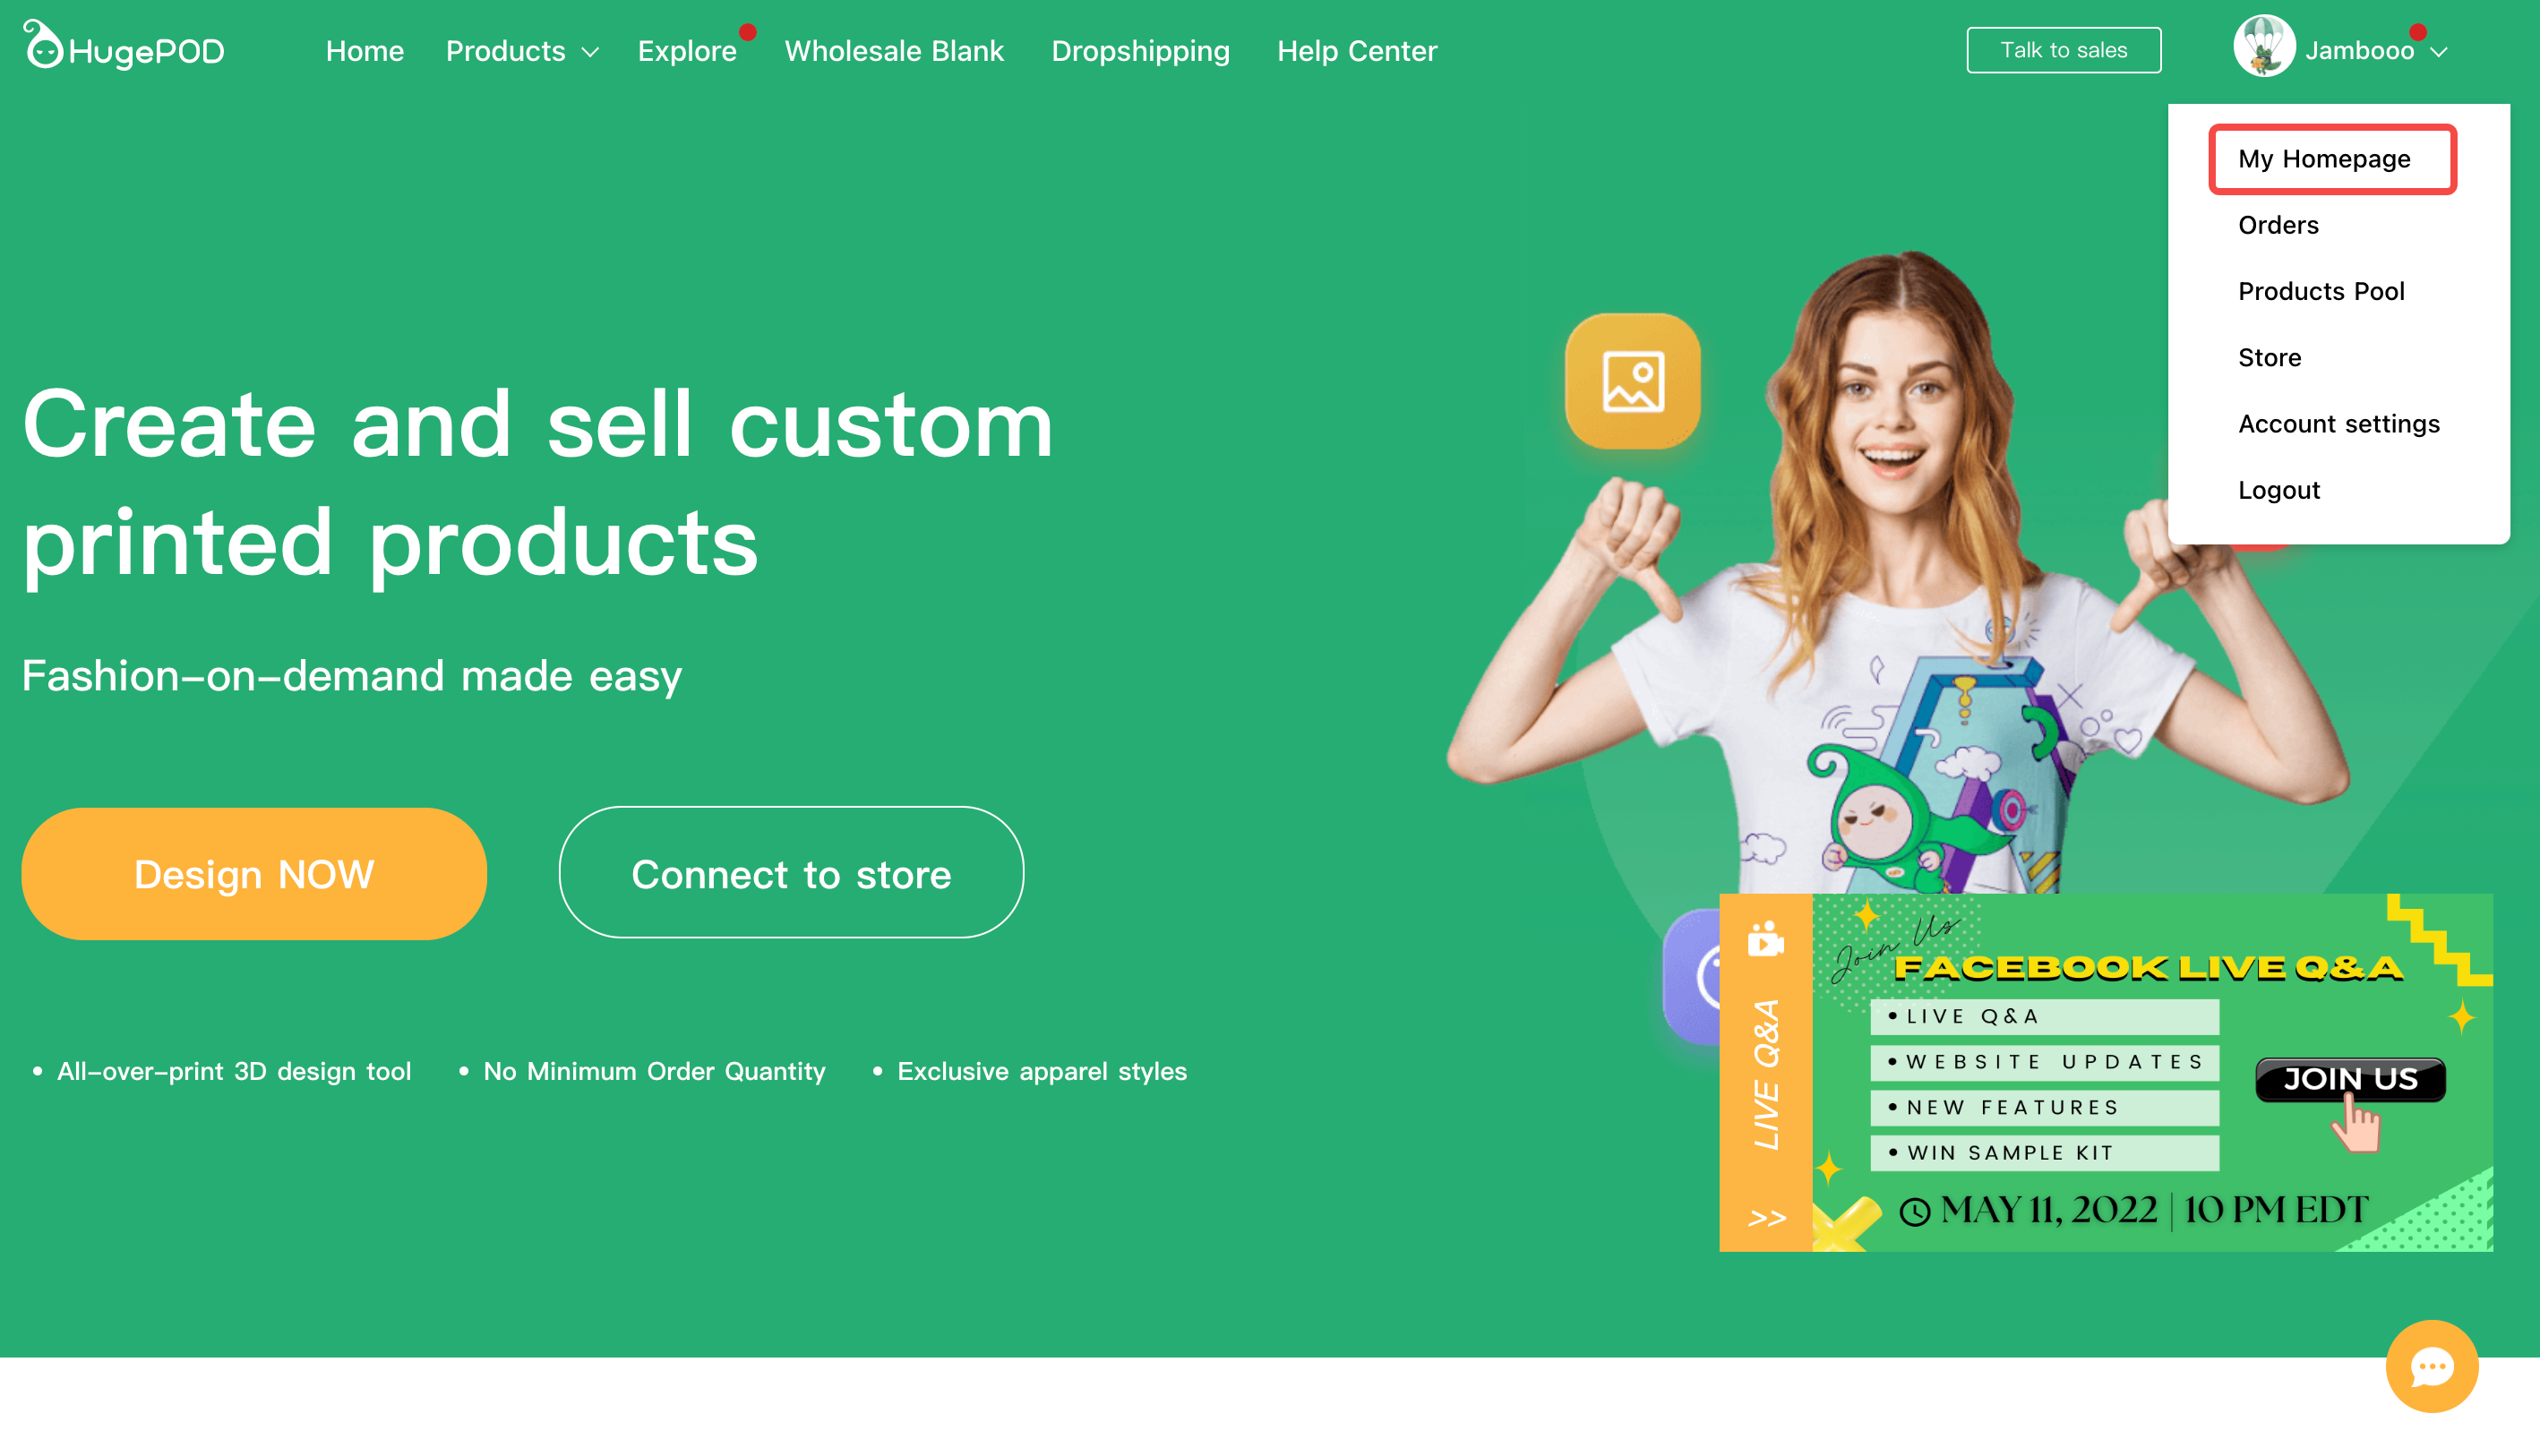Click the Jambooo profile avatar
The image size is (2540, 1456).
pos(2263,47)
